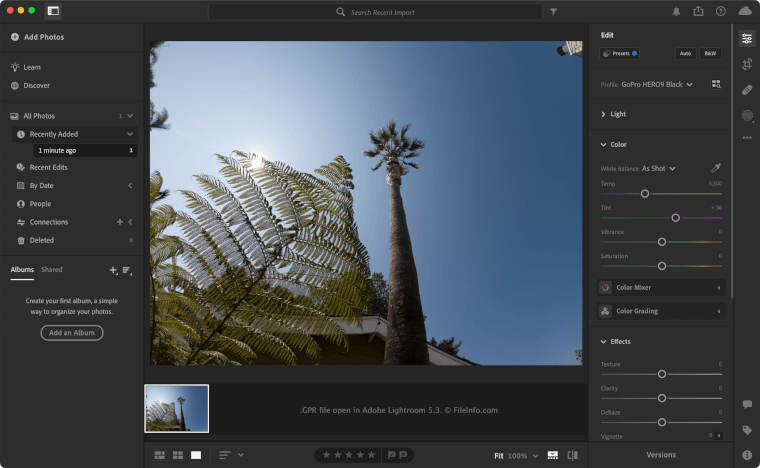Expand the Light panel

[618, 114]
